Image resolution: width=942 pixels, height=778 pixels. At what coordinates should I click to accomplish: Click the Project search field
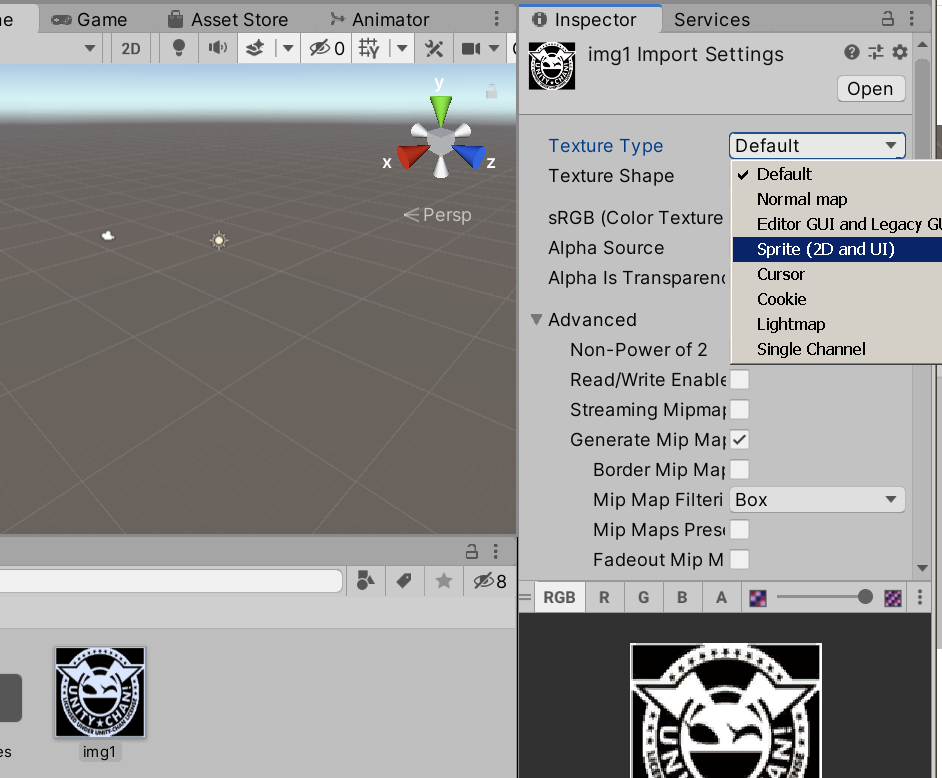point(171,581)
